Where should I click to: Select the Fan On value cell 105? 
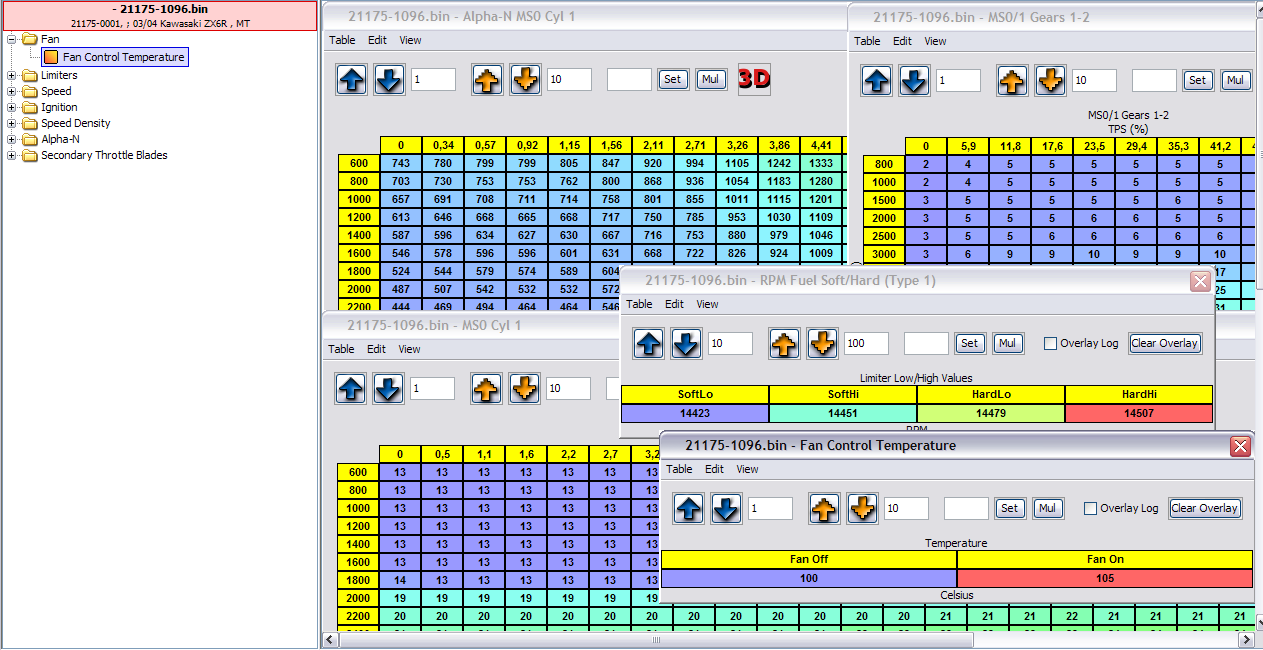pyautogui.click(x=1104, y=578)
